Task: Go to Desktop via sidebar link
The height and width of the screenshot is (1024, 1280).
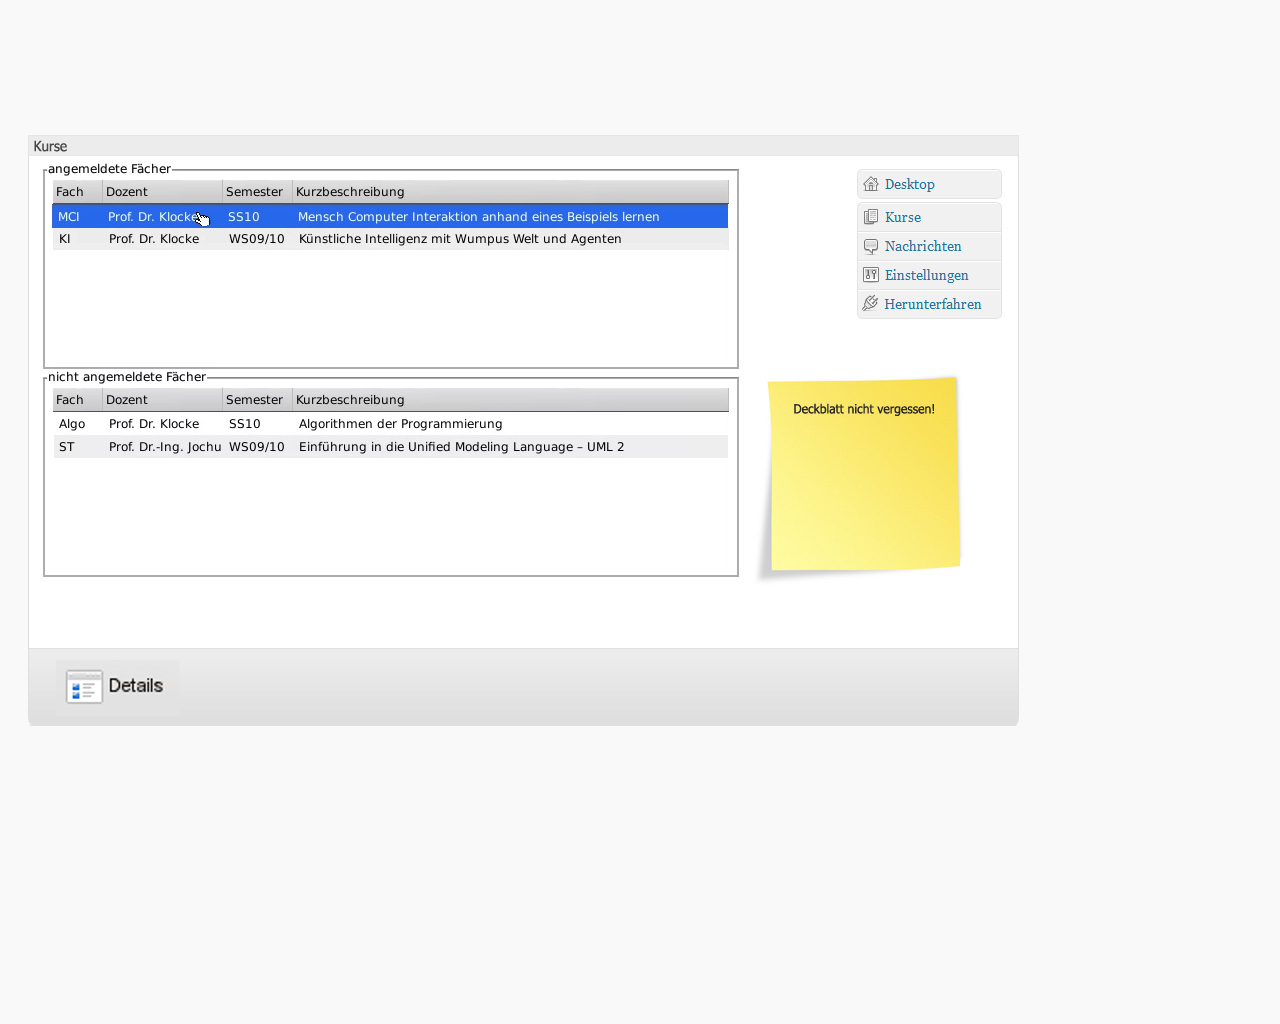Action: (x=909, y=184)
